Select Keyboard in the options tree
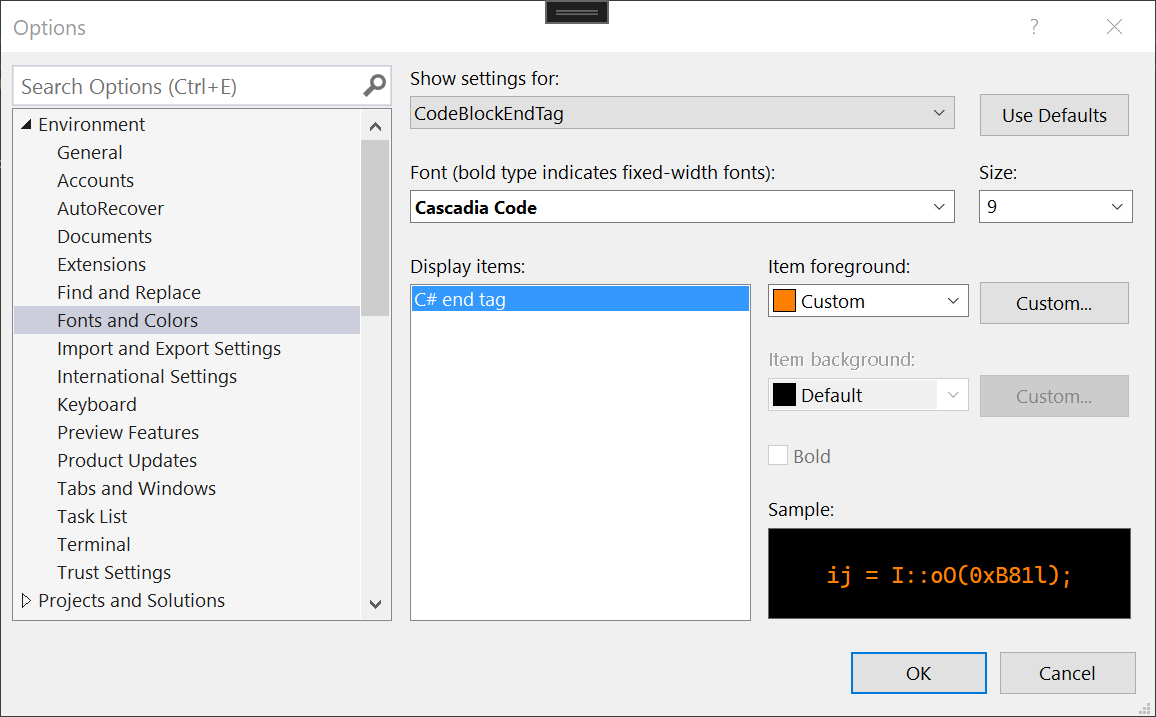Viewport: 1156px width, 717px height. (97, 405)
